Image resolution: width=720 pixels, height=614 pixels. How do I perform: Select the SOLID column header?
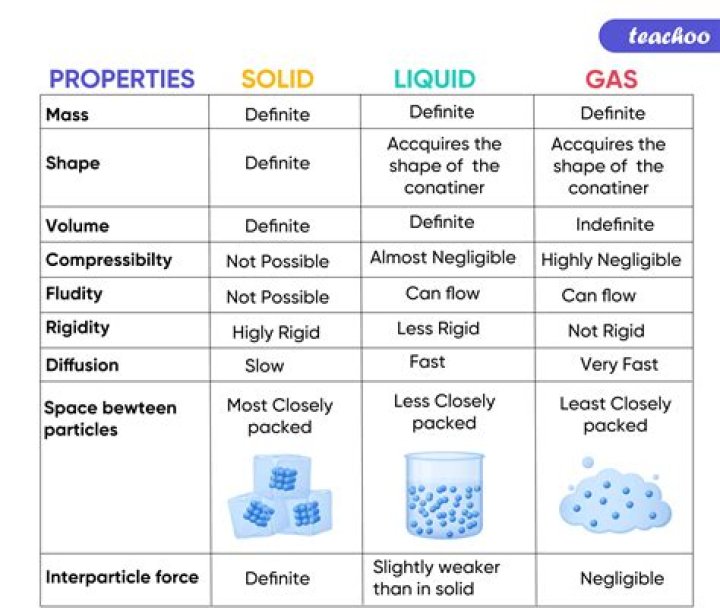coord(277,79)
